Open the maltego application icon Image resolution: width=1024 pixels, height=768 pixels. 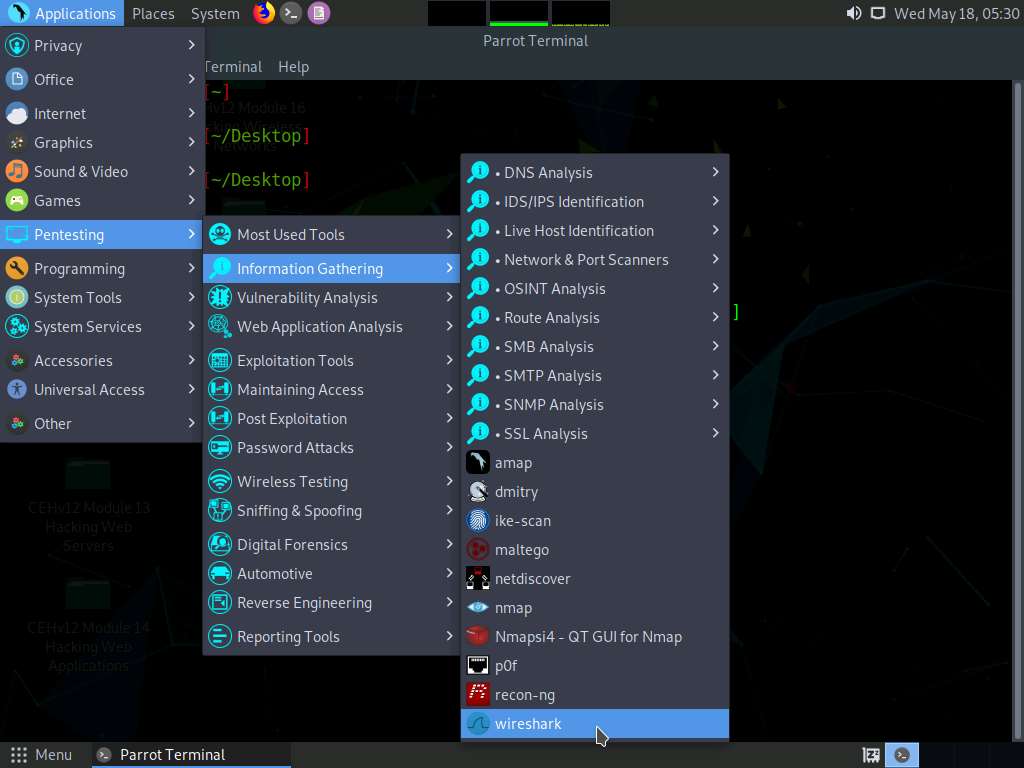[x=478, y=550]
